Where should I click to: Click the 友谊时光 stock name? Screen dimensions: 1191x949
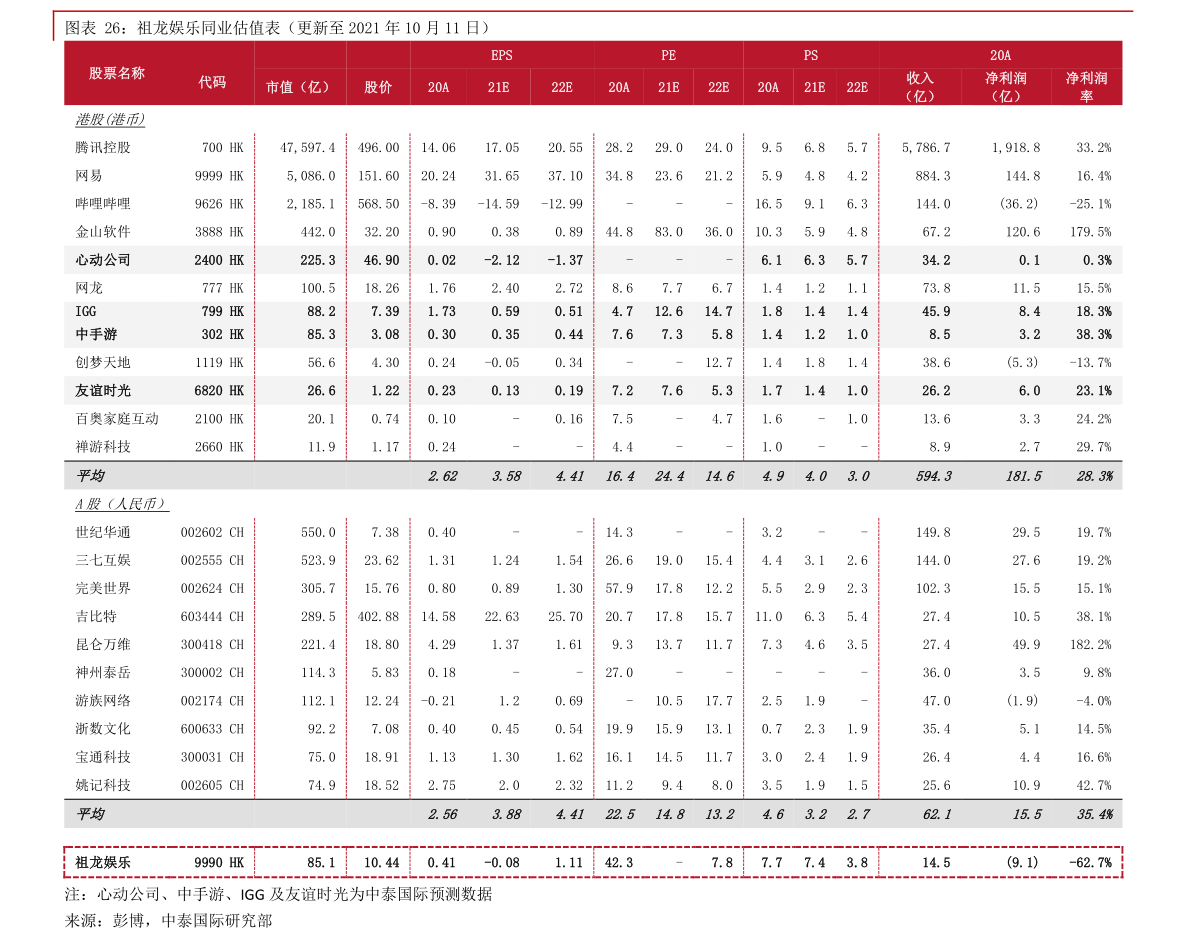[103, 391]
